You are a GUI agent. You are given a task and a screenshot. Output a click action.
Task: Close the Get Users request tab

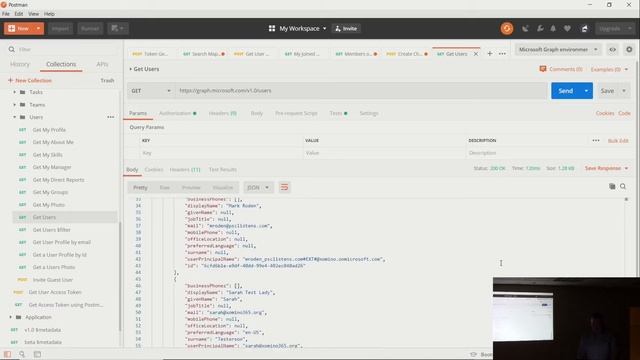[476, 54]
